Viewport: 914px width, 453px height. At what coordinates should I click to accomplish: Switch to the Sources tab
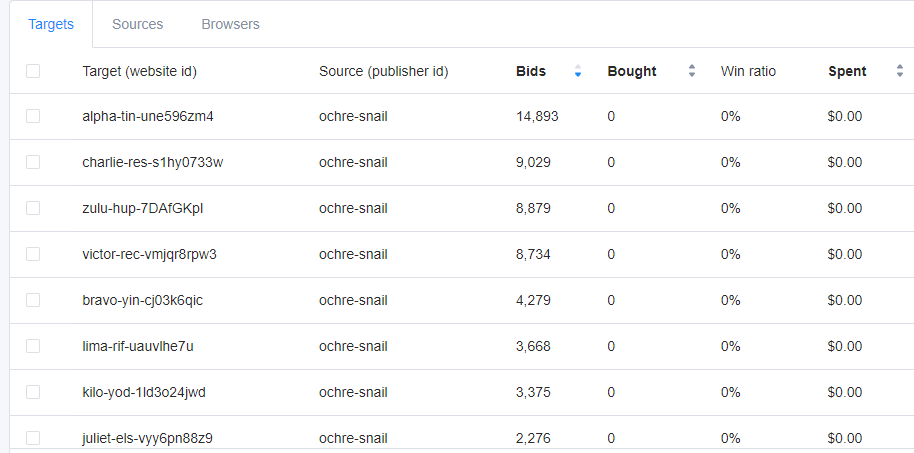[x=138, y=24]
